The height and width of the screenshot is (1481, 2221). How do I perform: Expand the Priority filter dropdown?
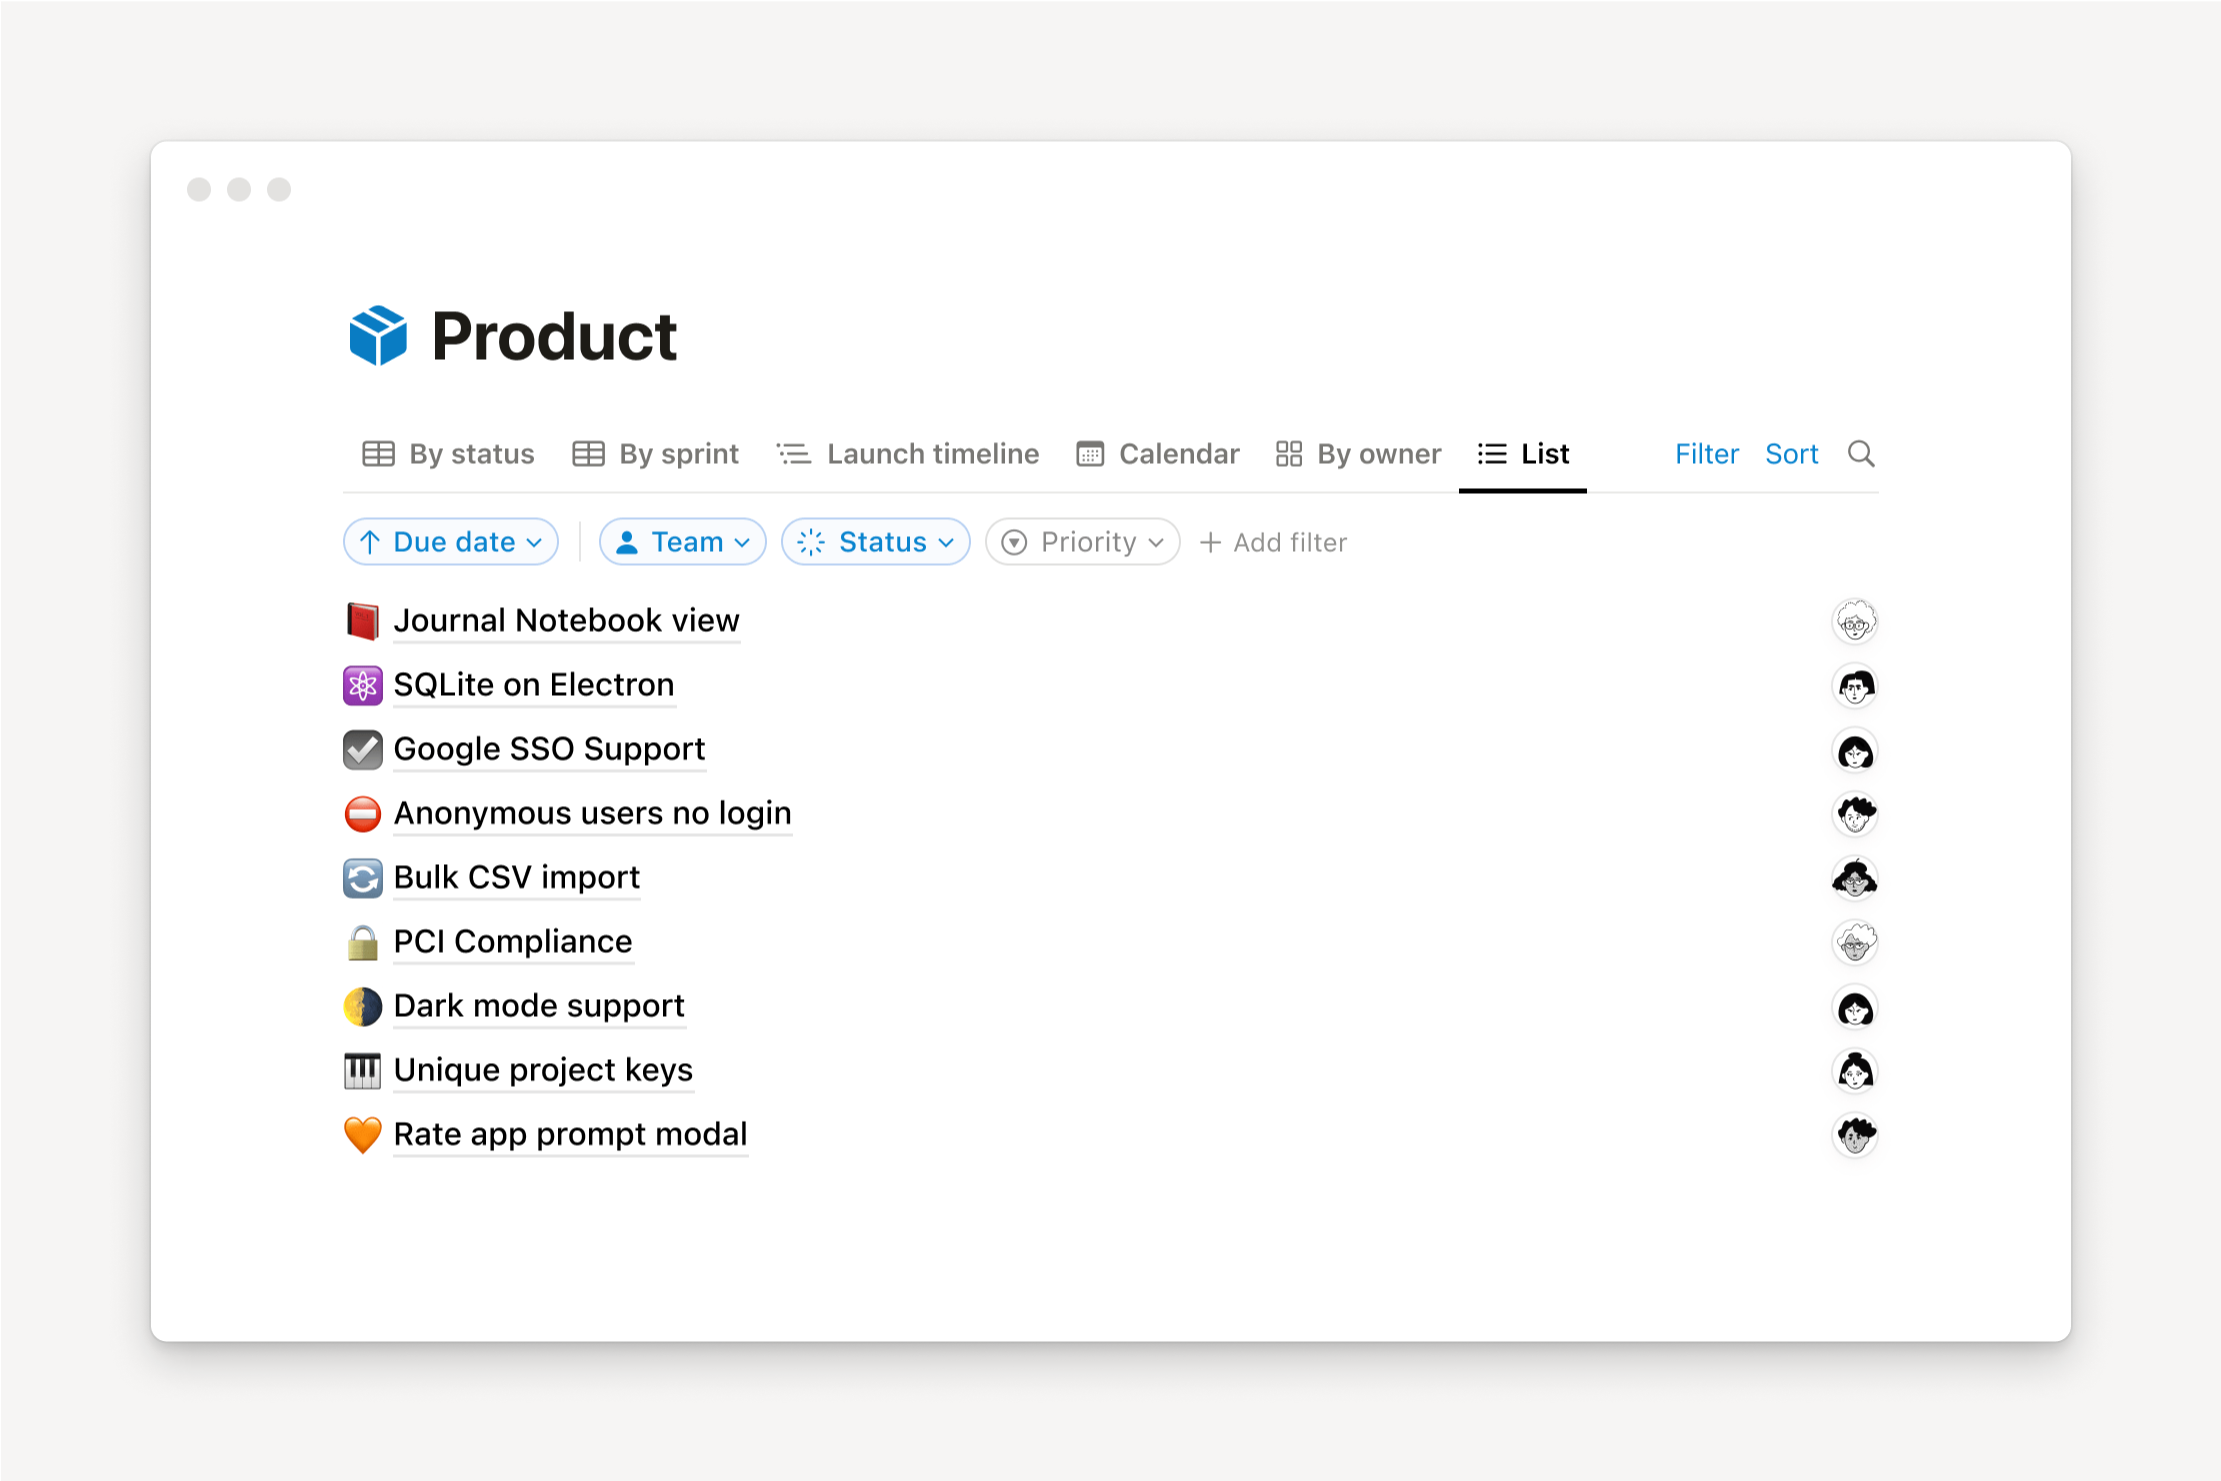point(1082,542)
